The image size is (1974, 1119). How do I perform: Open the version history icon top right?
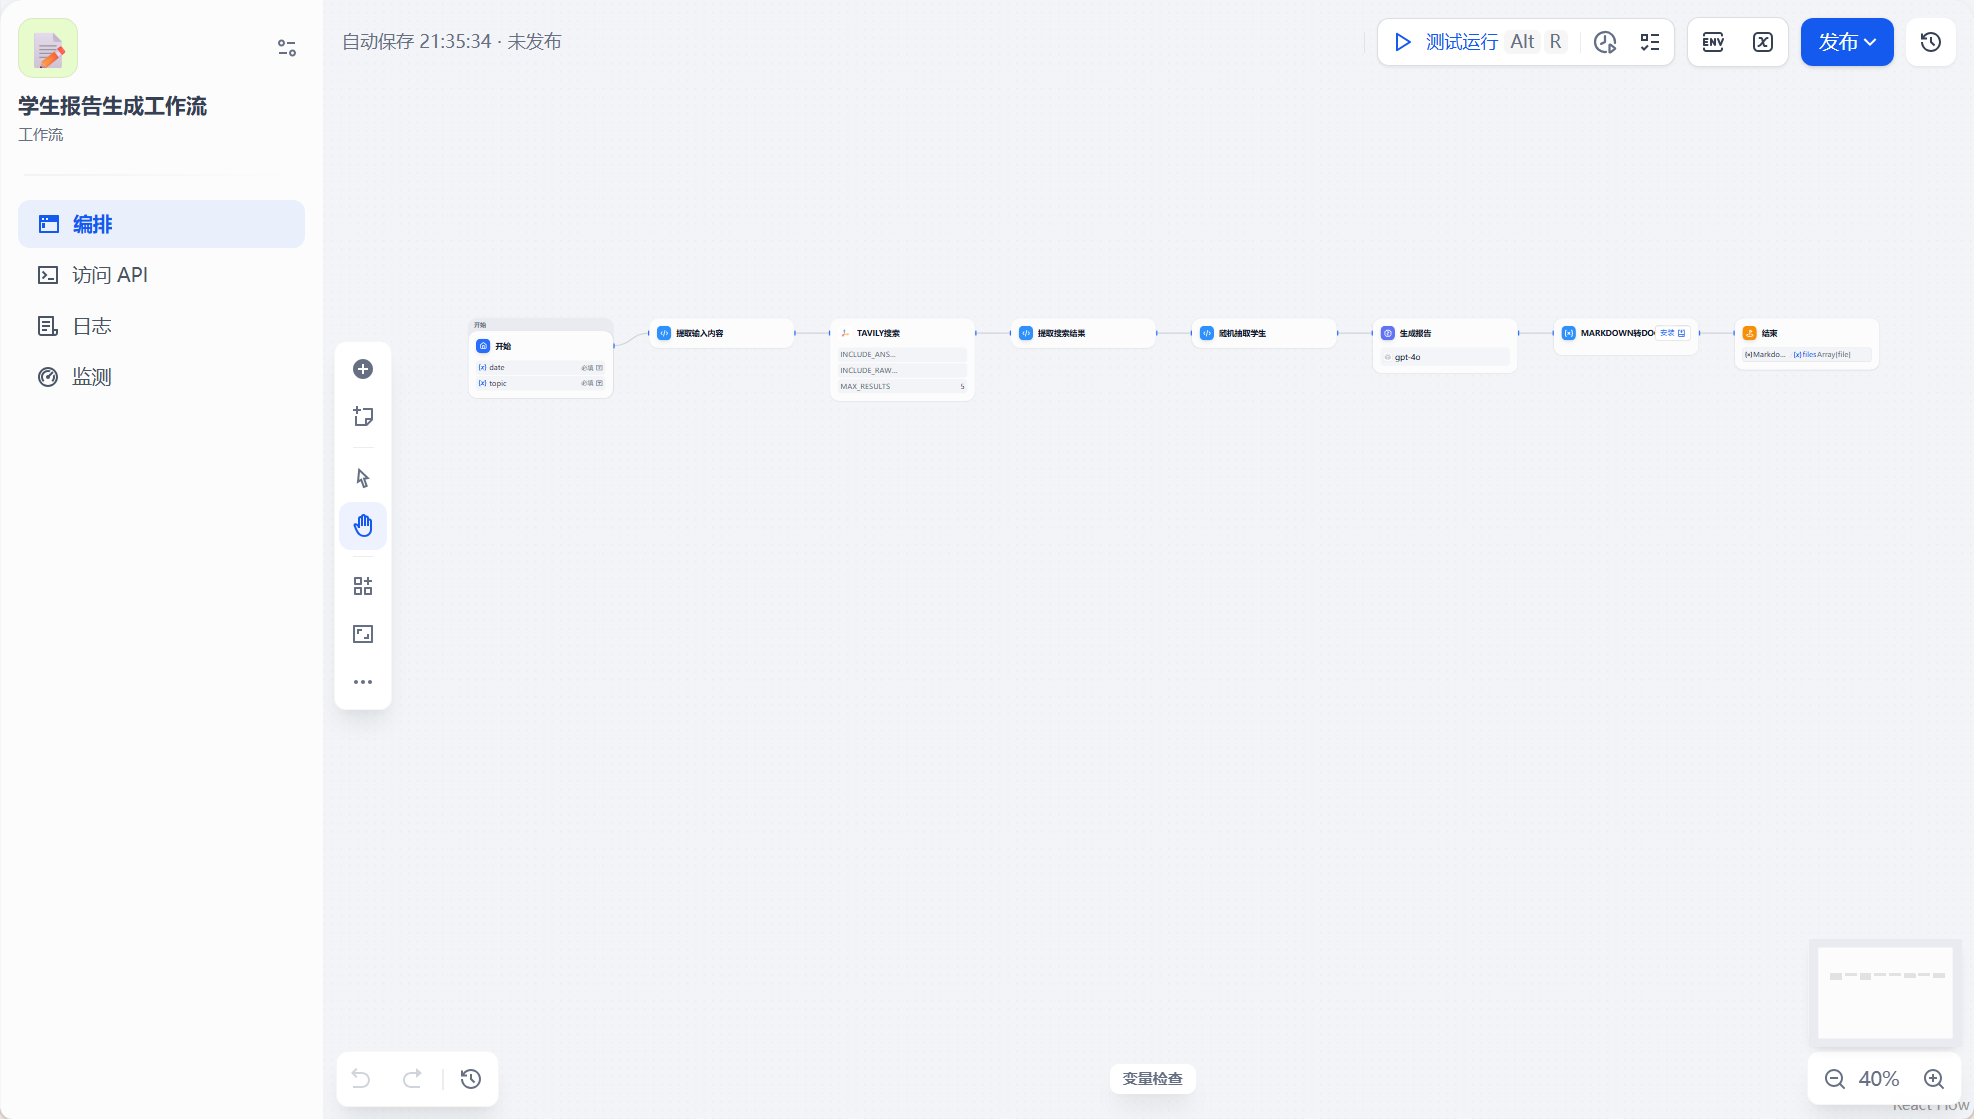(x=1931, y=42)
